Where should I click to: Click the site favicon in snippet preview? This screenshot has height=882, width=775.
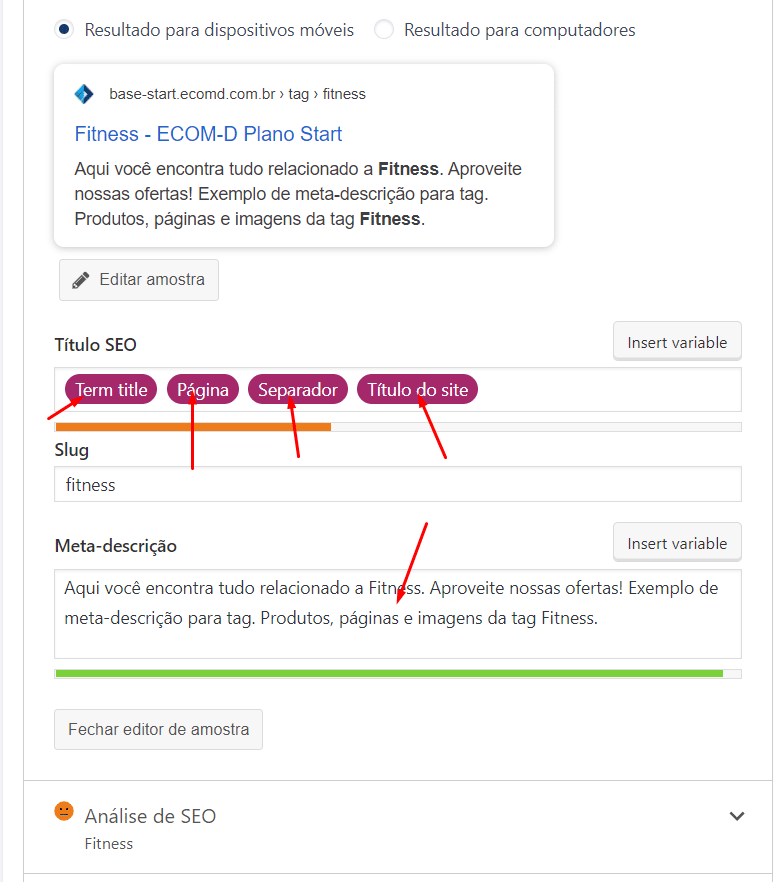(84, 94)
